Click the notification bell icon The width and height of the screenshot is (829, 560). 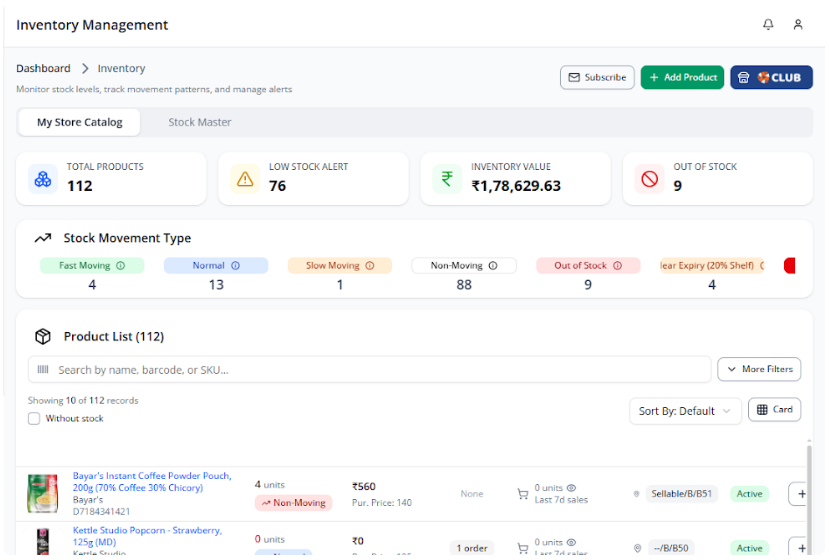(768, 25)
